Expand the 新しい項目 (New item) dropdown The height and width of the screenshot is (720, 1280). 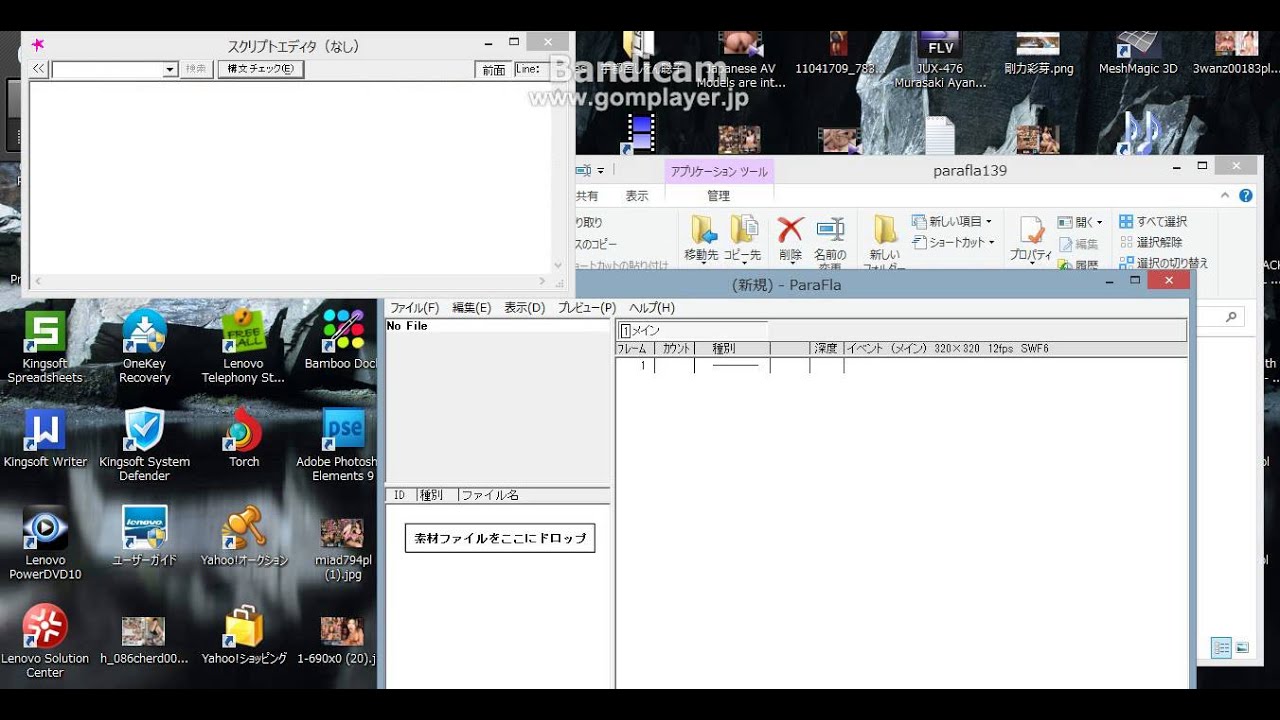tap(989, 222)
